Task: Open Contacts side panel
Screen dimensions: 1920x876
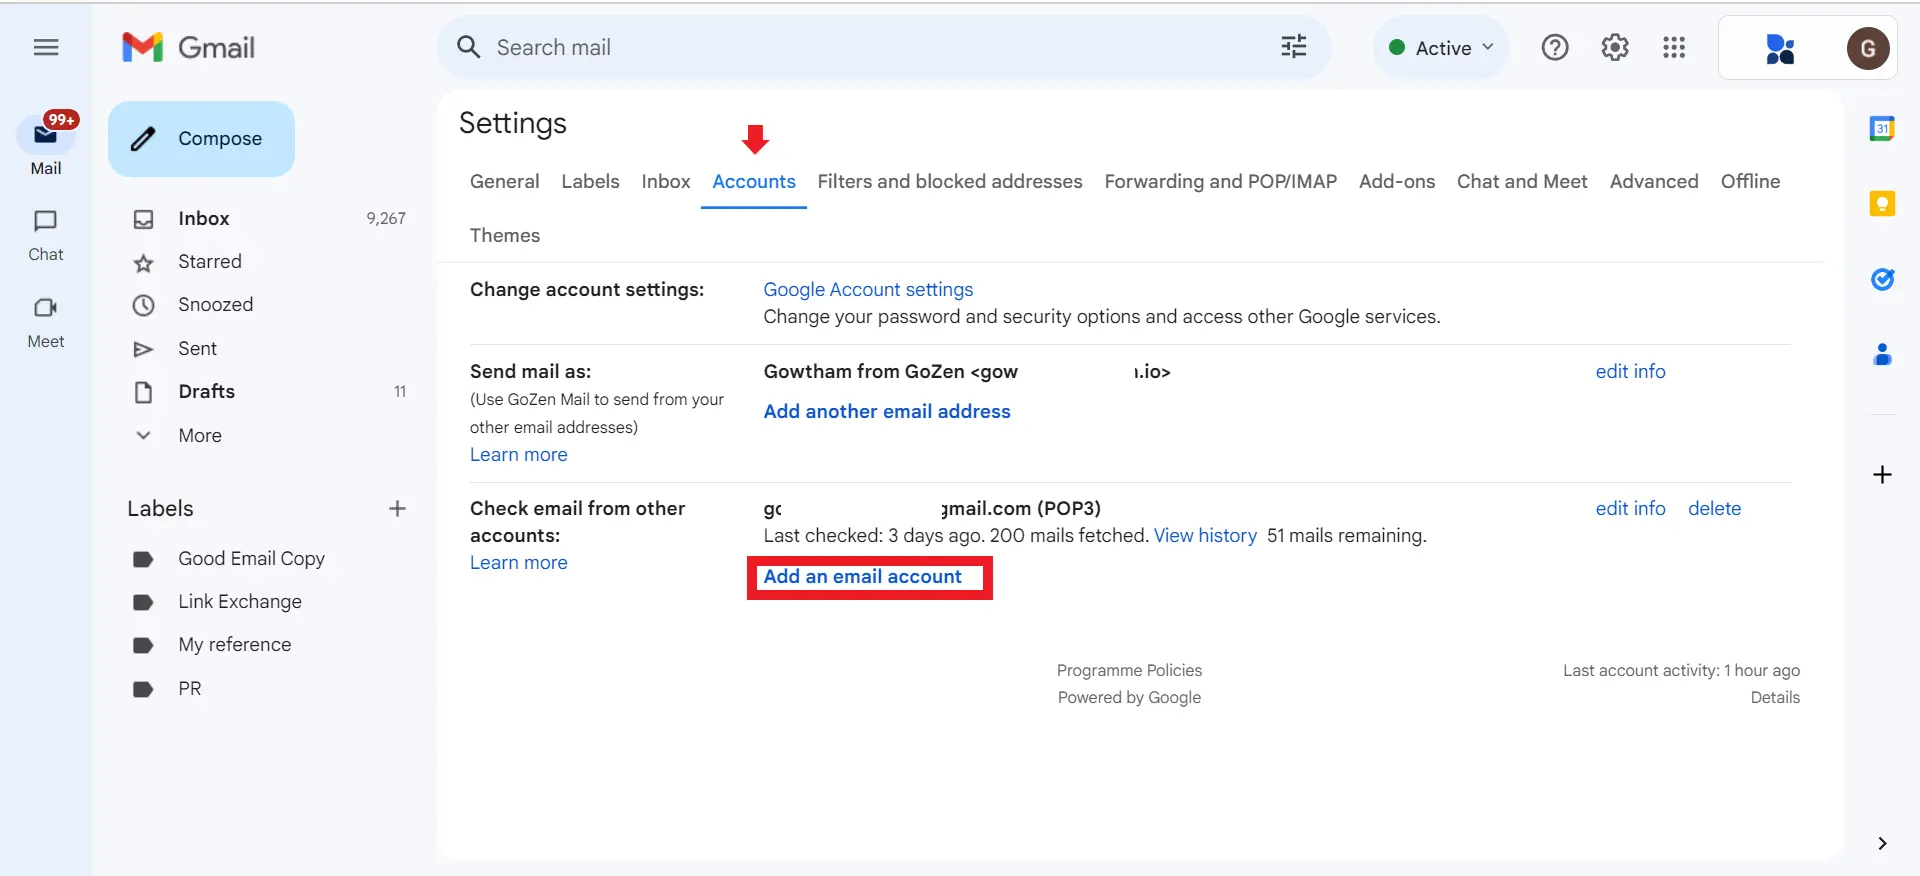Action: pyautogui.click(x=1882, y=354)
